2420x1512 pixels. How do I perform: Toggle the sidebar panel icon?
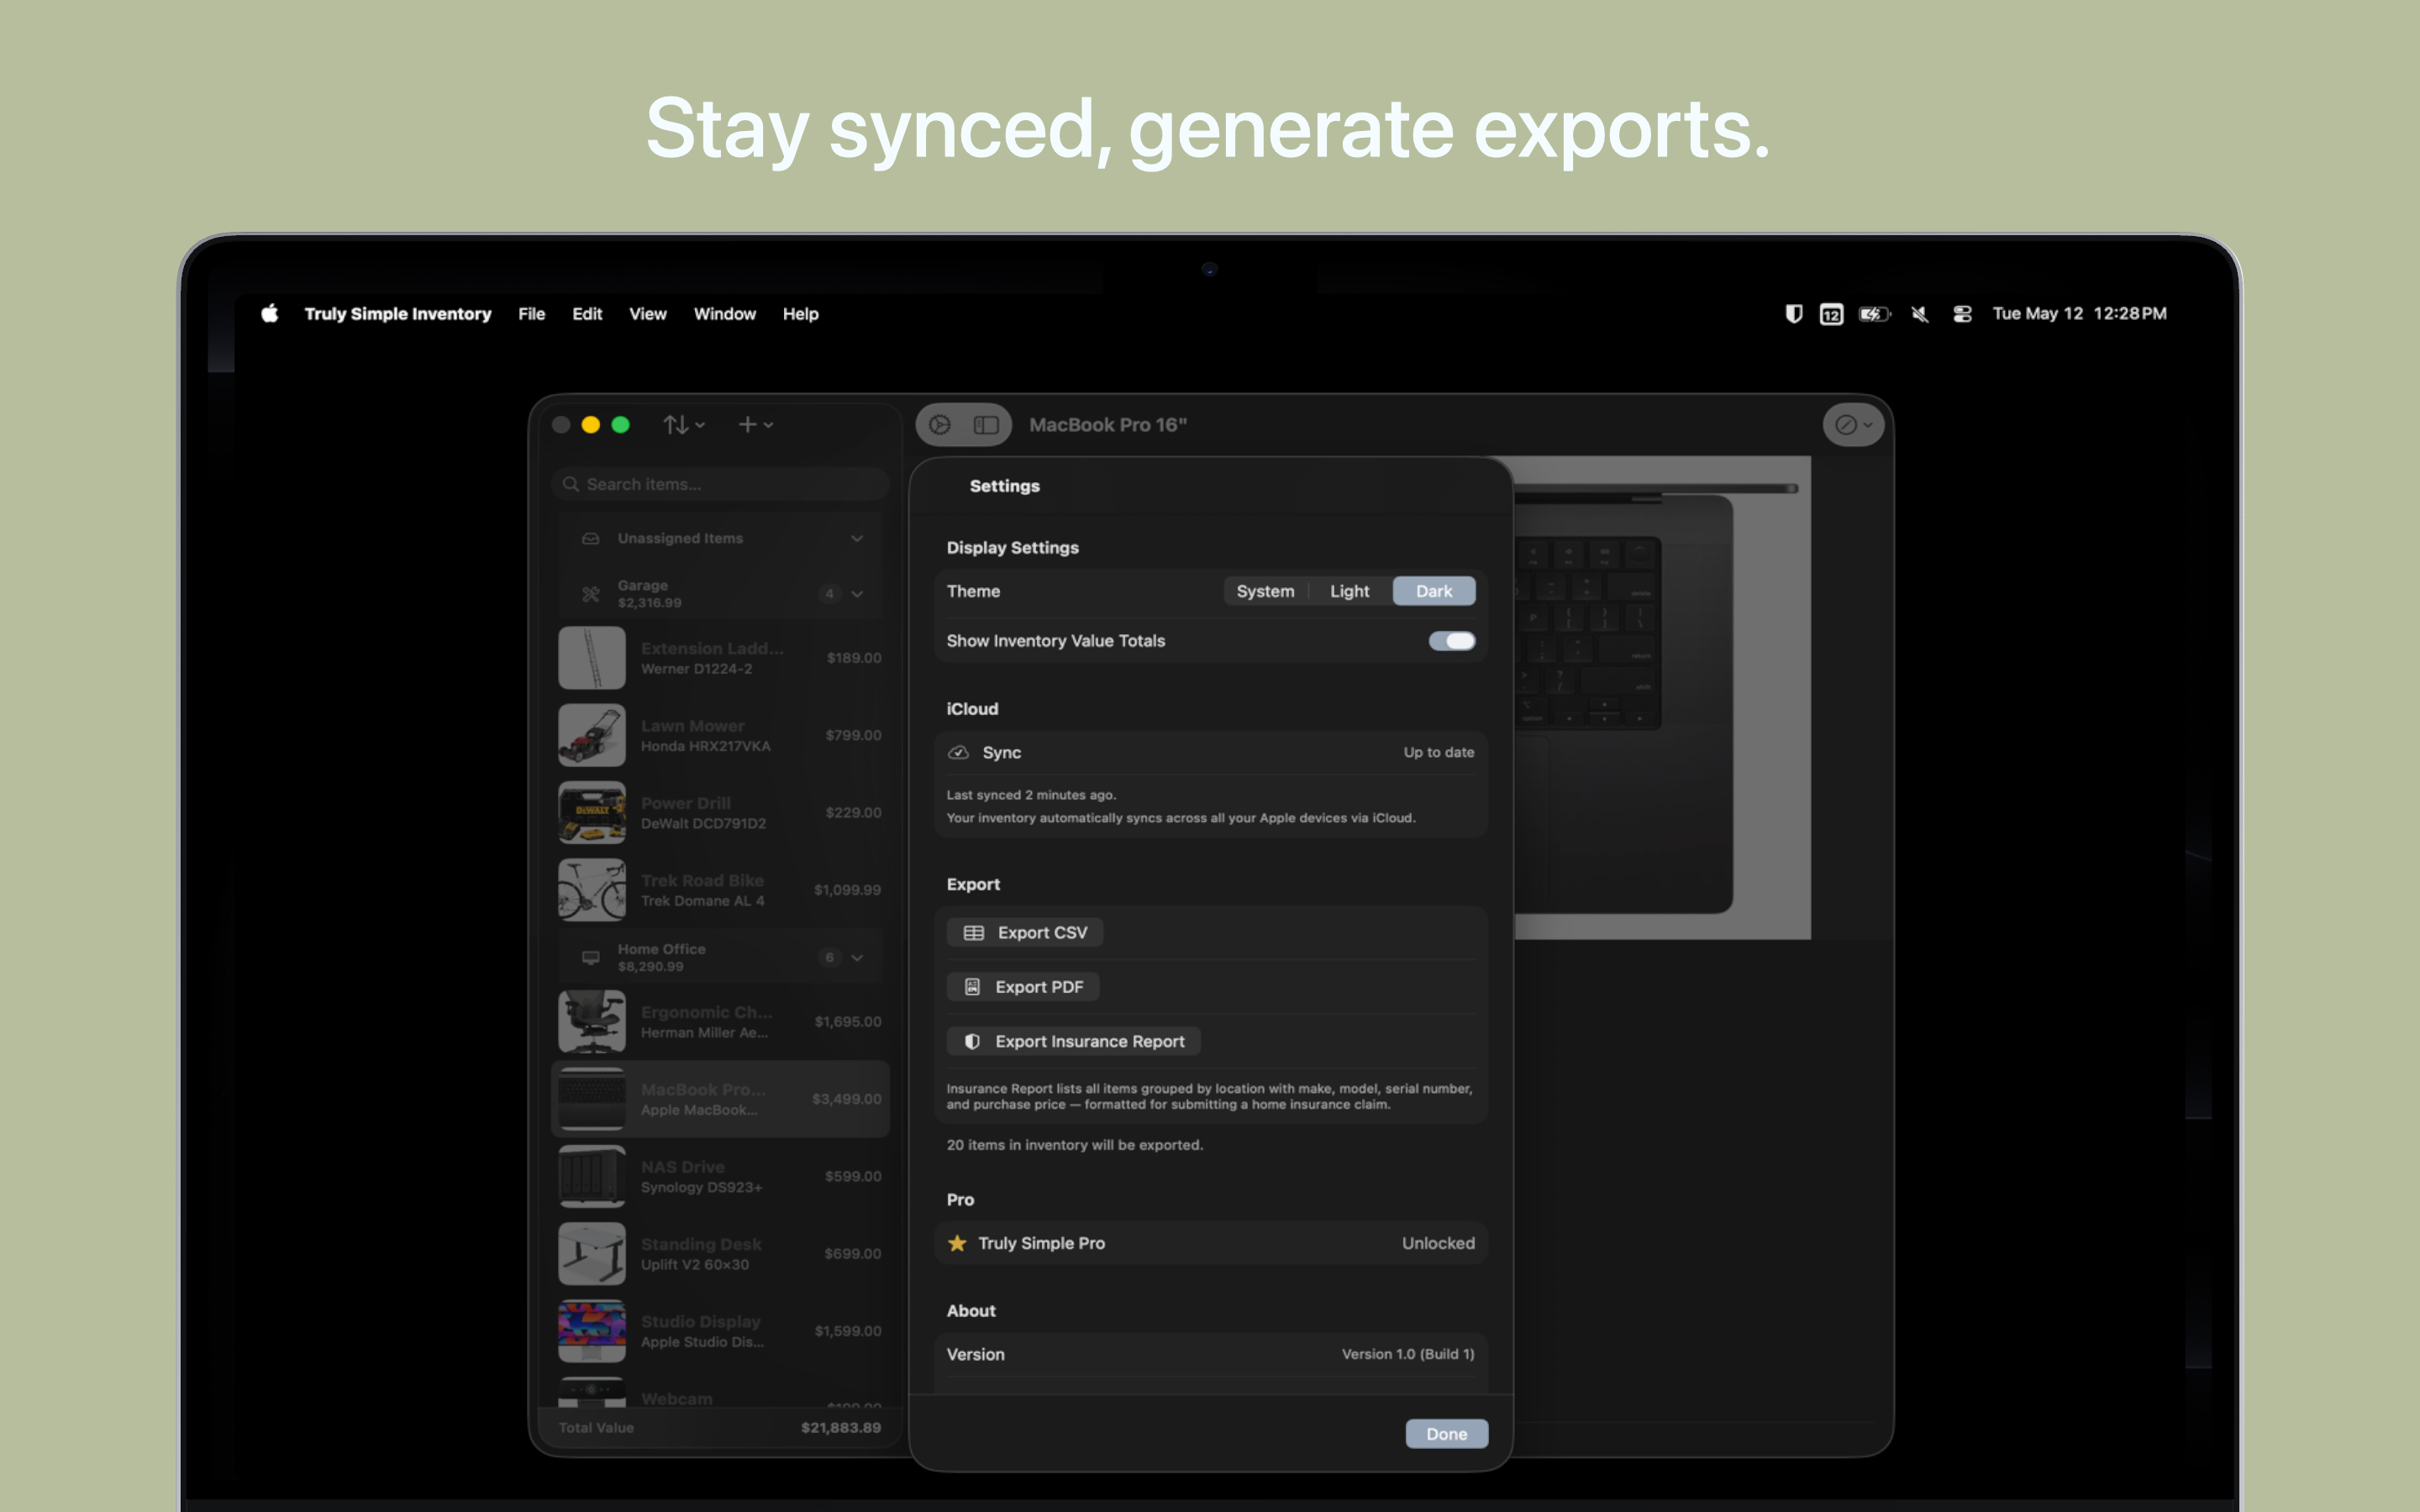click(986, 425)
